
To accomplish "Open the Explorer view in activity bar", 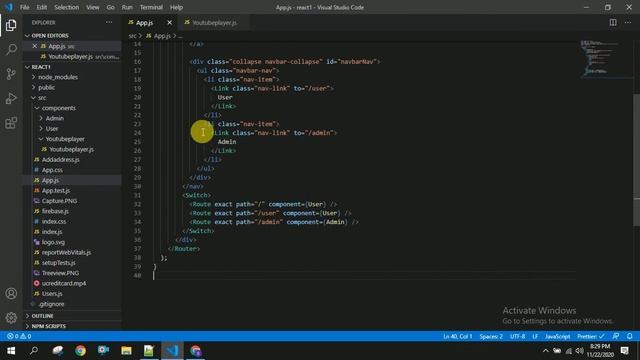I will 11,25.
